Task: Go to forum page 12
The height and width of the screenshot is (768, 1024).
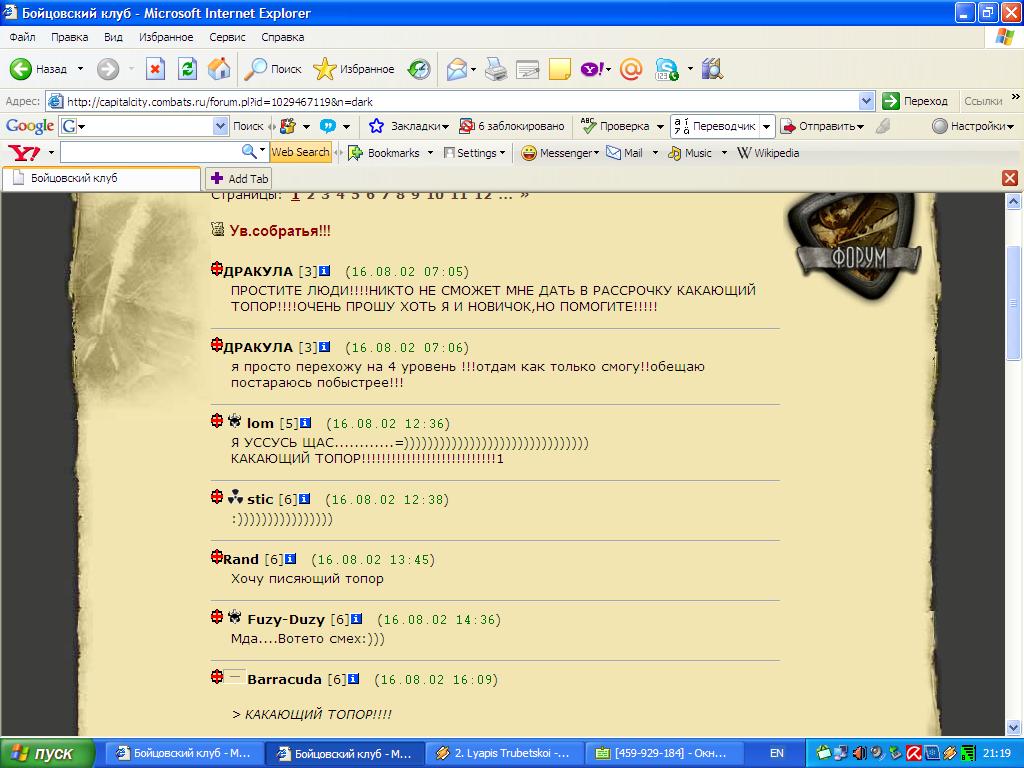Action: [483, 195]
